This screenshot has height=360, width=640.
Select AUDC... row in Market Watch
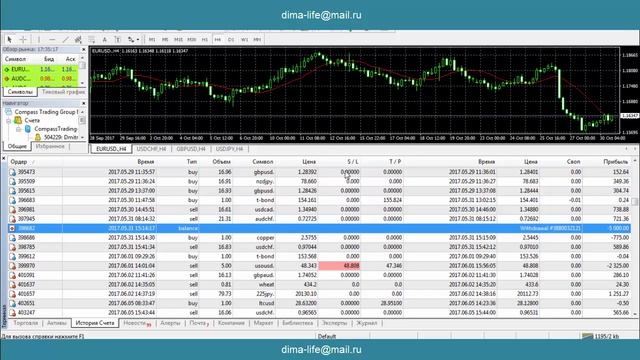pos(40,78)
